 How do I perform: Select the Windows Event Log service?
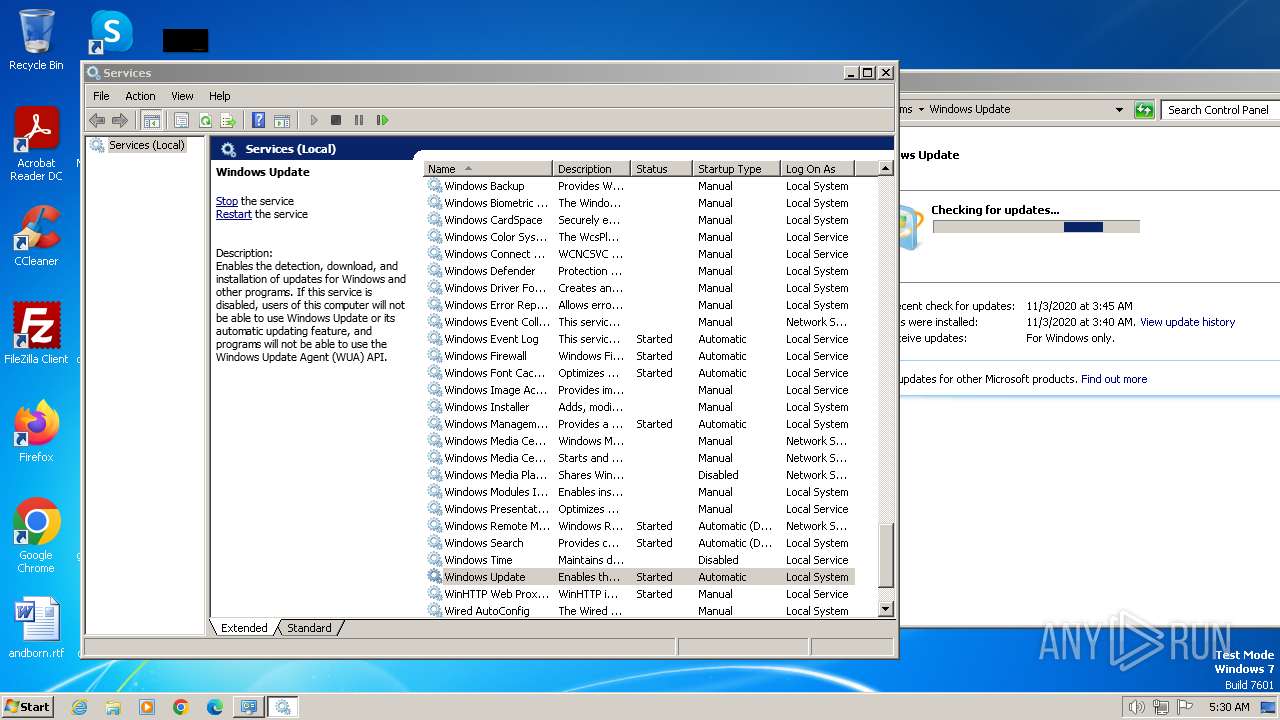[x=640, y=339]
